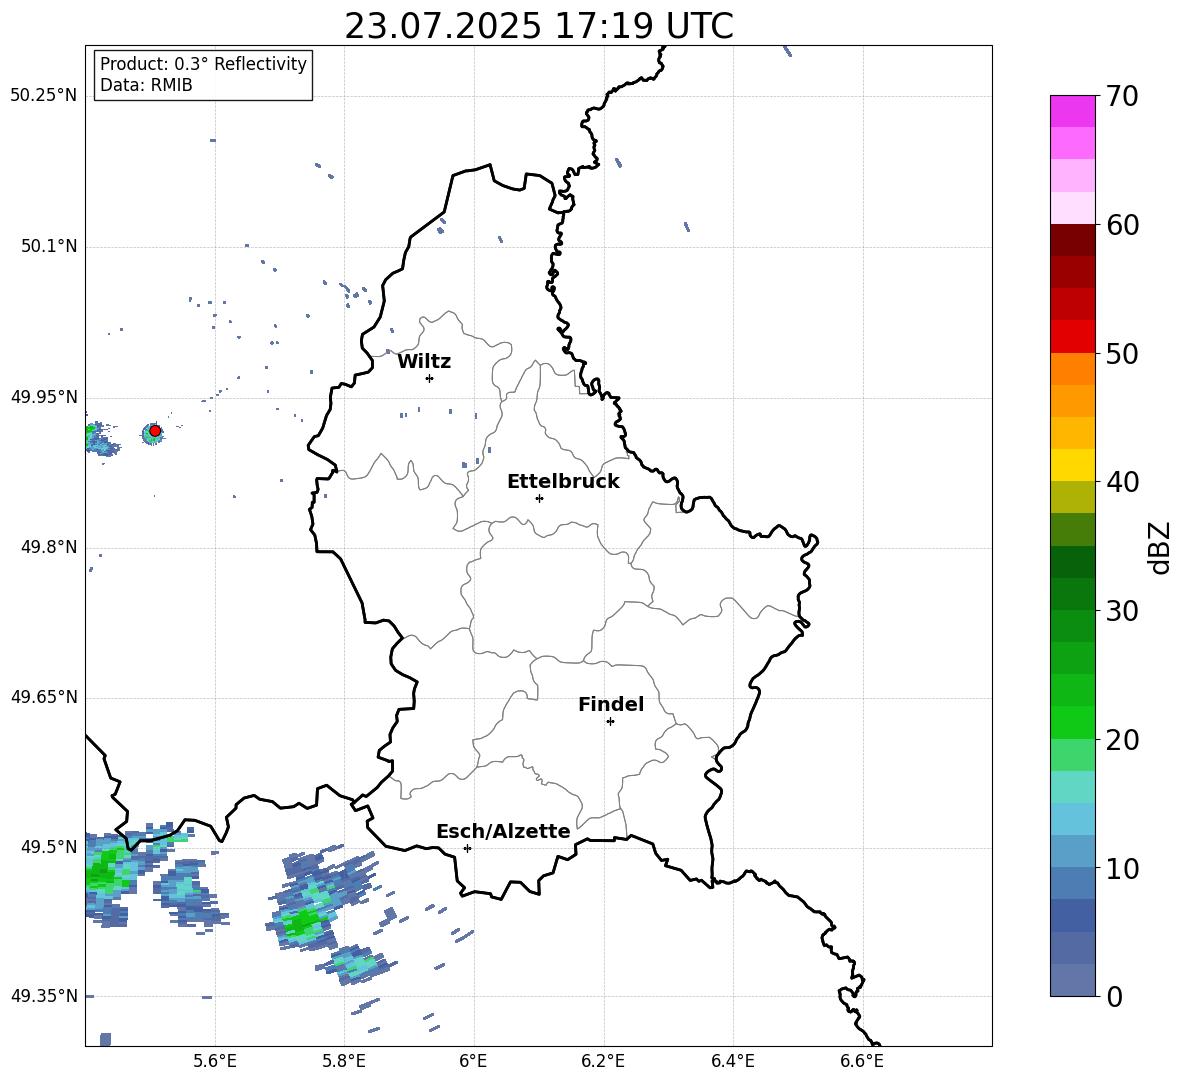
Task: Click the dBZ colorbar label
Action: (x=1160, y=547)
